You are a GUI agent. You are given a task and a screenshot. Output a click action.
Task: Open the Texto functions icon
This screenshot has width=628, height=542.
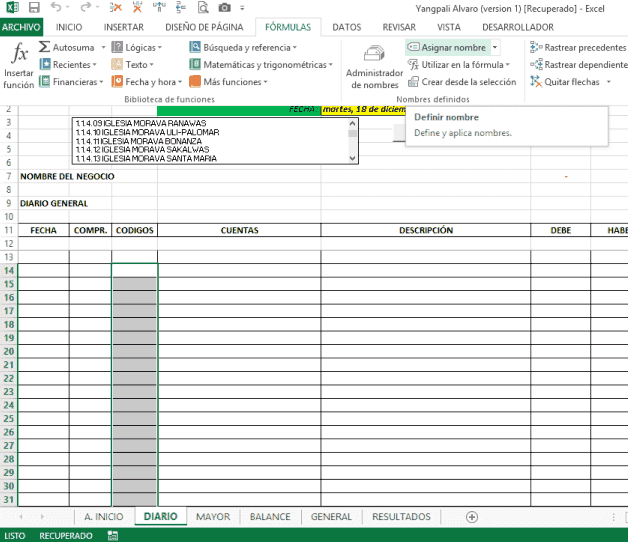click(x=117, y=64)
